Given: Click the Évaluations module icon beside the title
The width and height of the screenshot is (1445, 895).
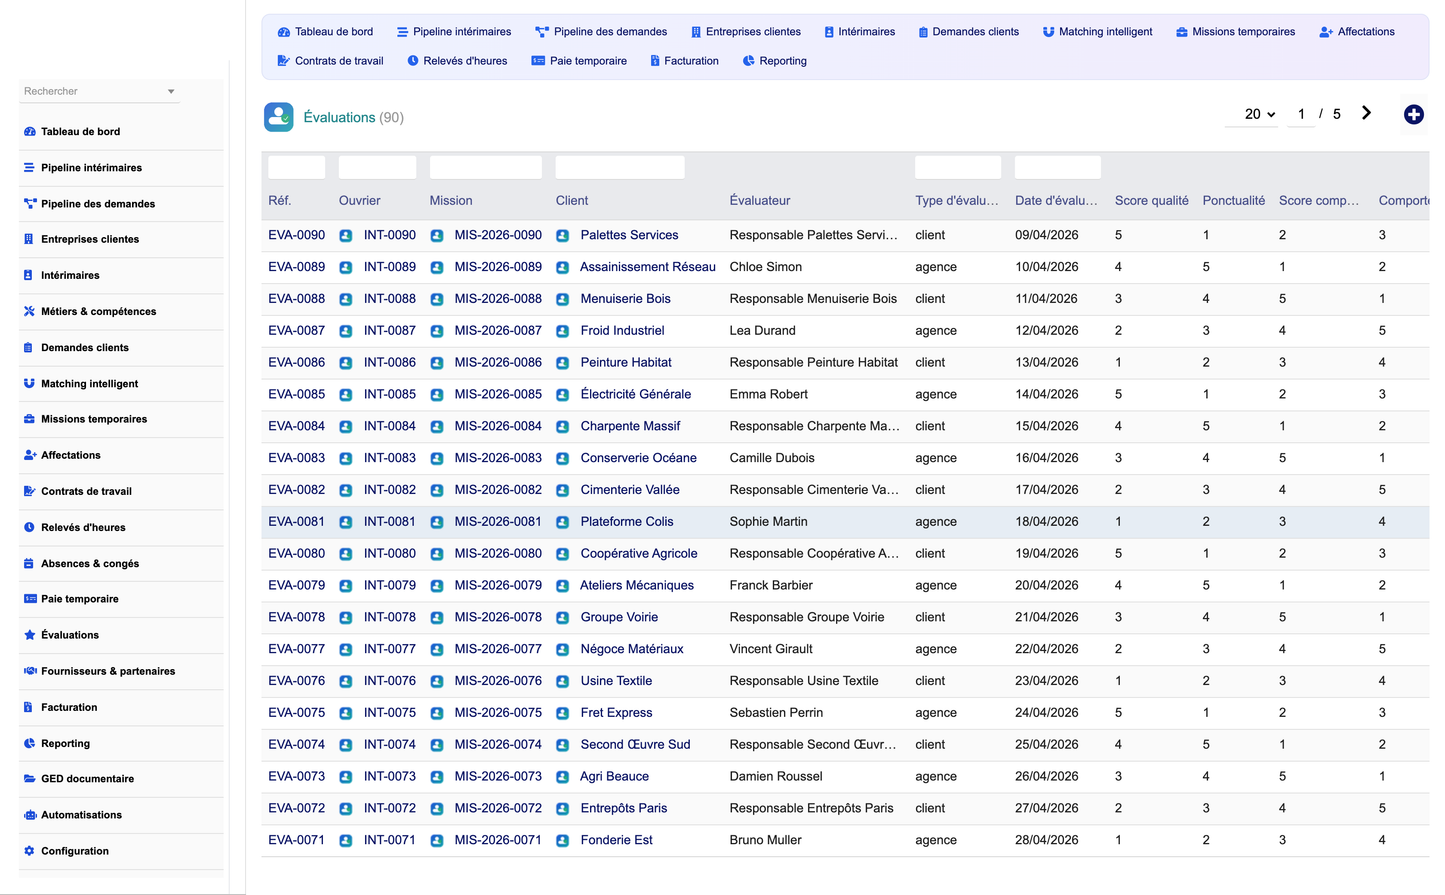Looking at the screenshot, I should click(x=279, y=117).
